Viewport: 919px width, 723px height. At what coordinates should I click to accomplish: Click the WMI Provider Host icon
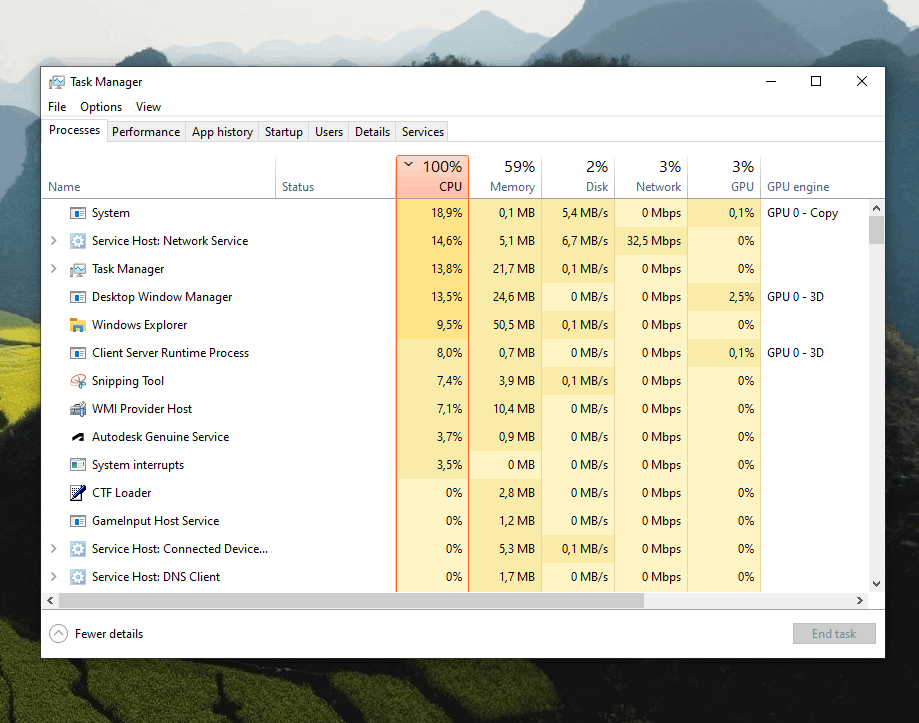(x=78, y=409)
